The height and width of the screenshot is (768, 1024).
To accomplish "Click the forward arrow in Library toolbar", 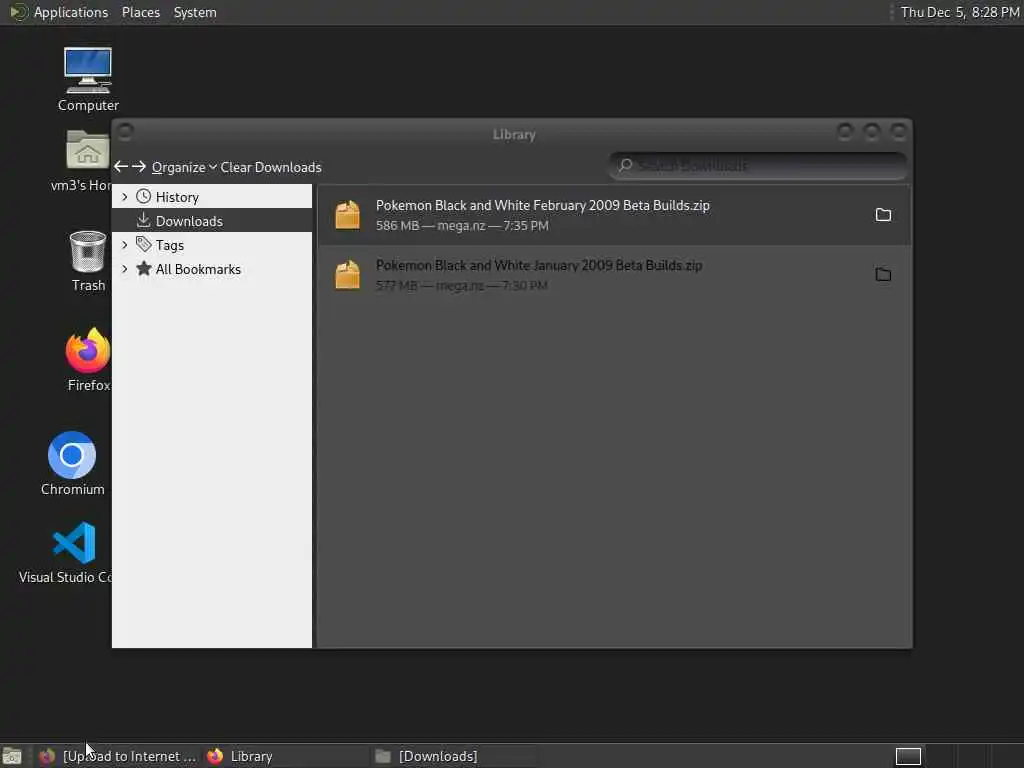I will (138, 167).
